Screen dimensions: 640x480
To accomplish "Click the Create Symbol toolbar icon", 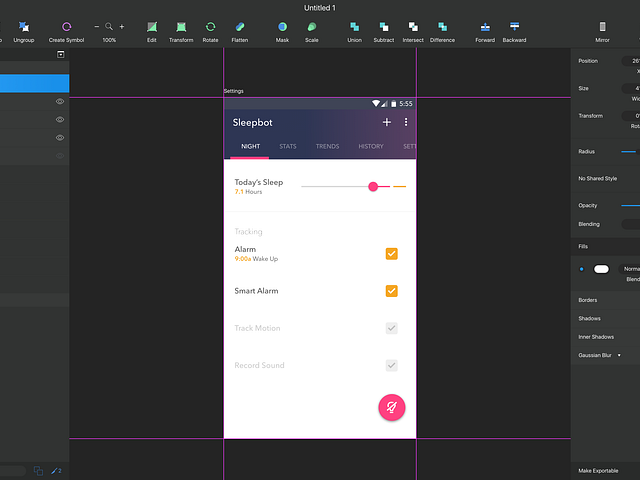I will (66, 27).
